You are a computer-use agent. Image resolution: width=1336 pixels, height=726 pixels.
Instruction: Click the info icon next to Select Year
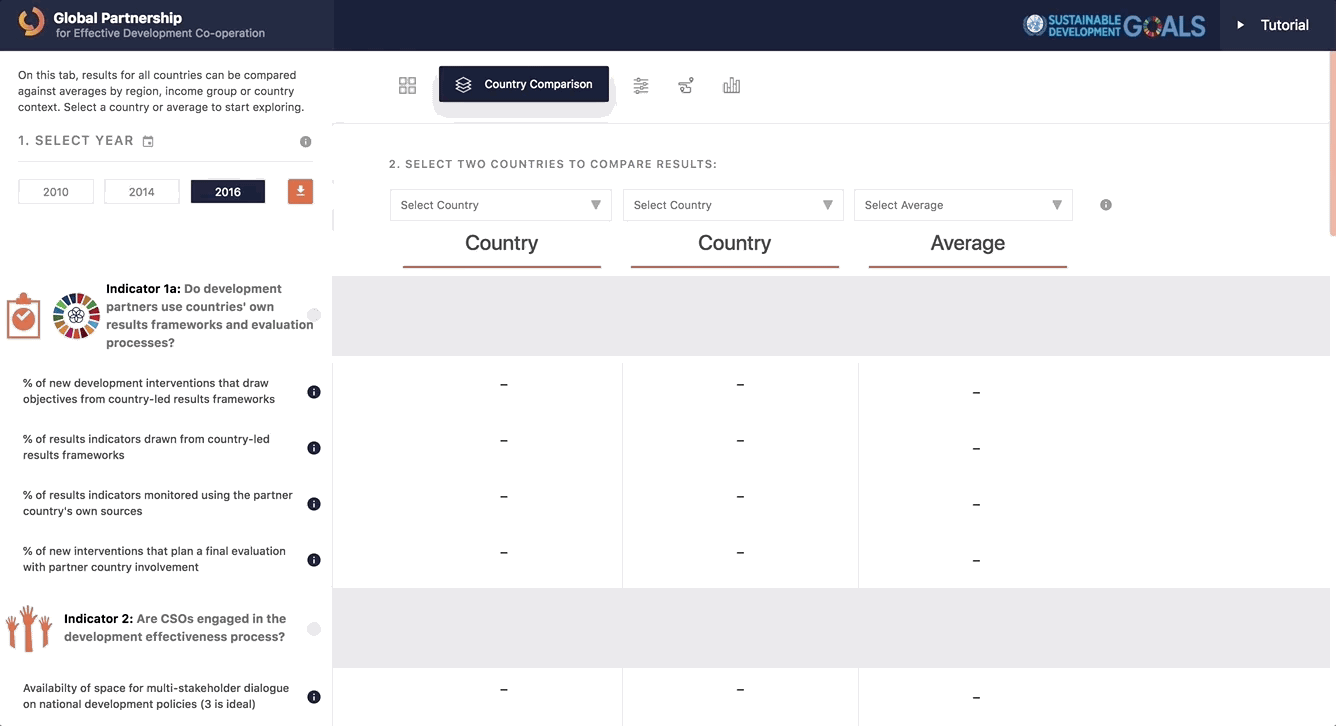pyautogui.click(x=305, y=141)
